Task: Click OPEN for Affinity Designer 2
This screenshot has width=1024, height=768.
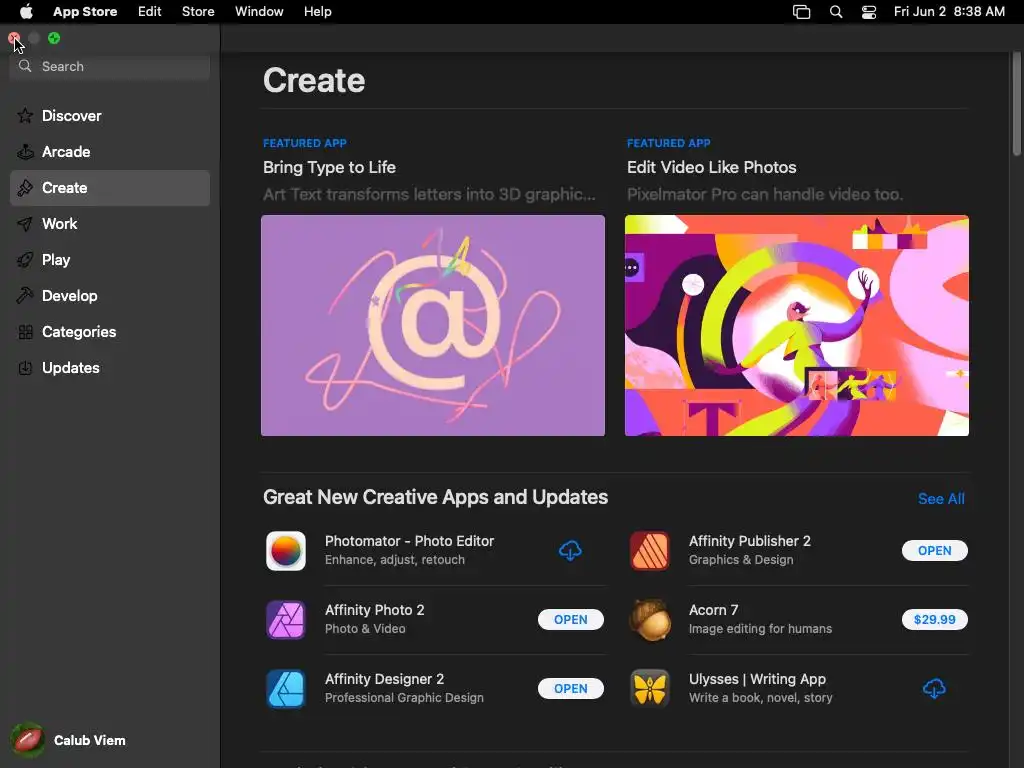Action: pyautogui.click(x=570, y=688)
